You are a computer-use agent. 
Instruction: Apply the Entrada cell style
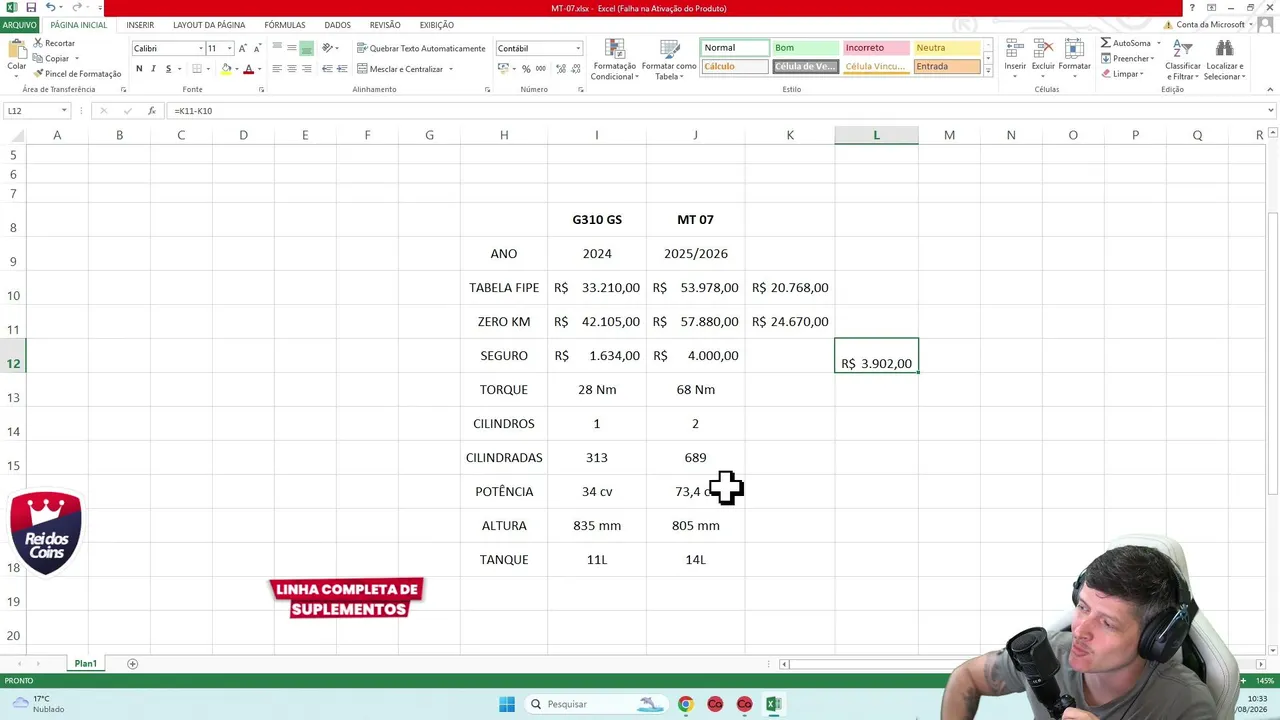tap(946, 67)
